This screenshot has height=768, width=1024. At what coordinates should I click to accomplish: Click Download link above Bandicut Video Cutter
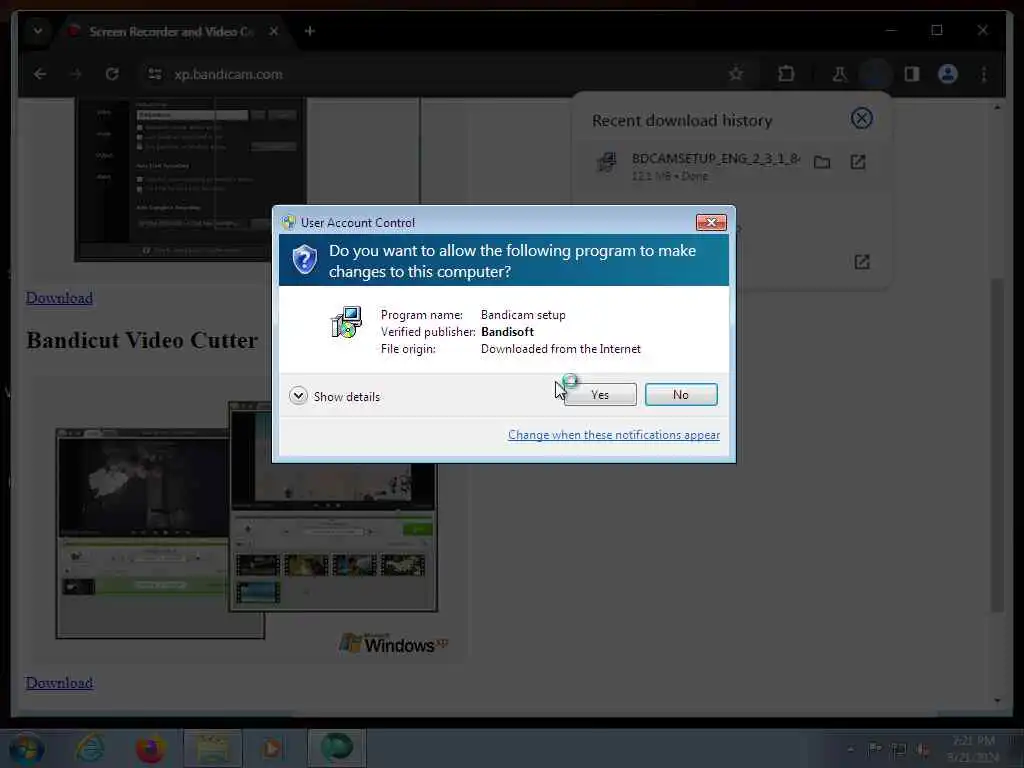pos(59,298)
